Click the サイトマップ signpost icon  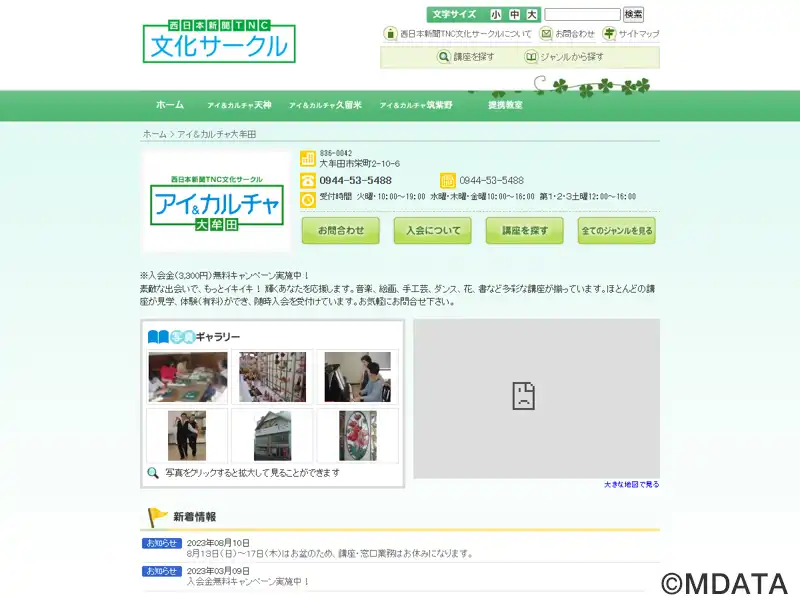click(x=609, y=34)
